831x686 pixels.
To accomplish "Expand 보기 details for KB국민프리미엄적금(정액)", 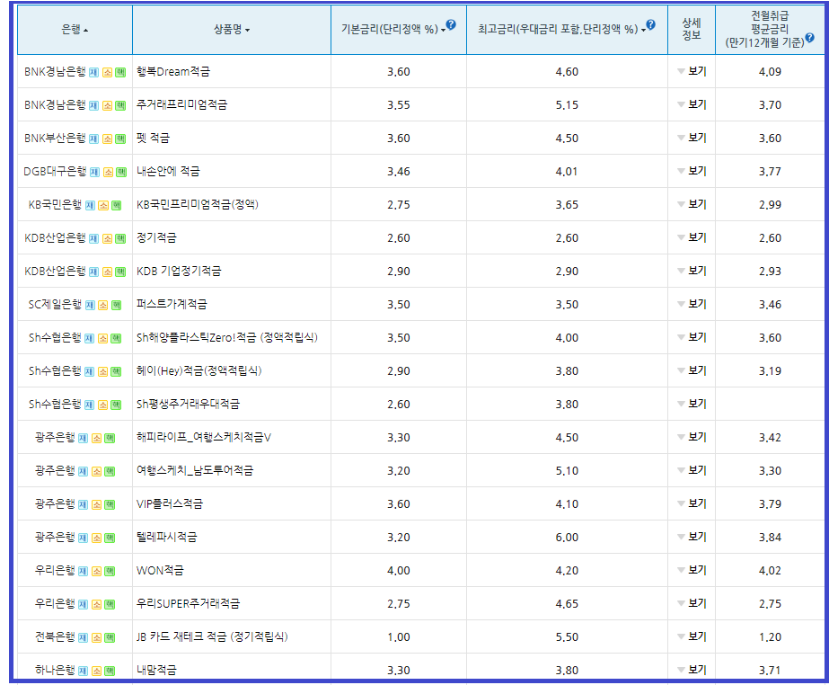I will coord(692,205).
